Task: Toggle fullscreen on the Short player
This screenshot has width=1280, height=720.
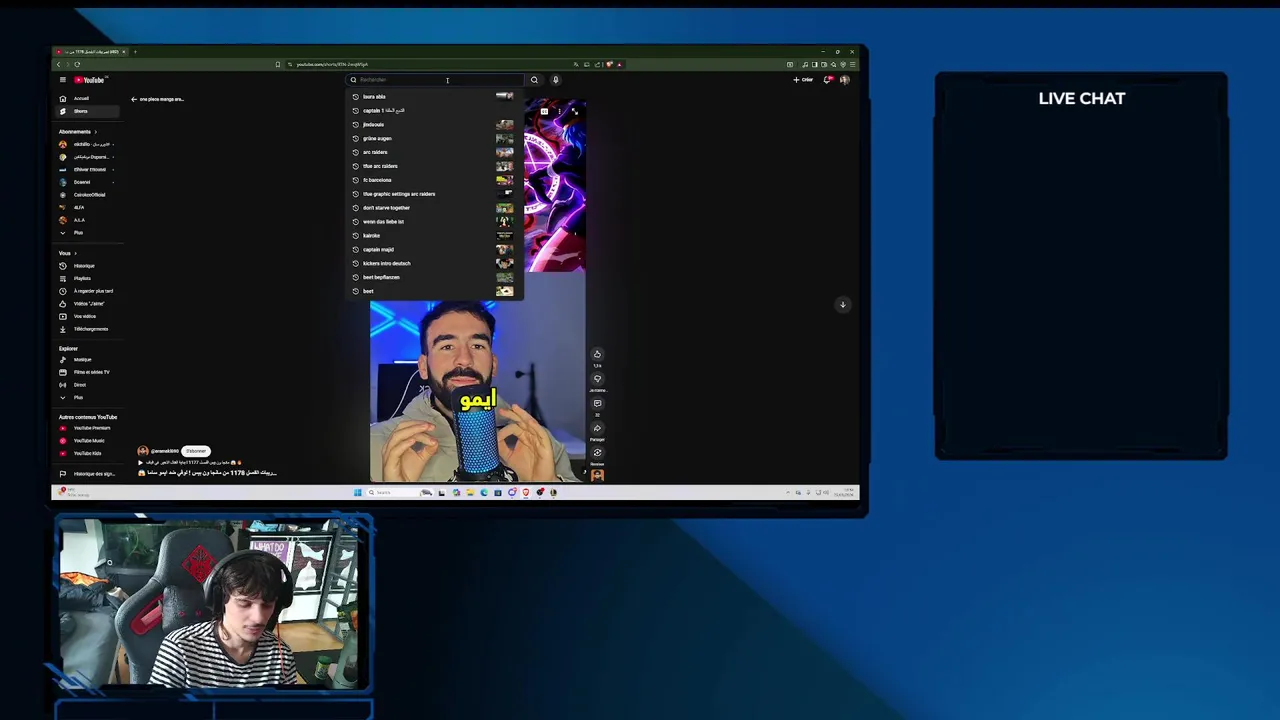Action: coord(574,112)
